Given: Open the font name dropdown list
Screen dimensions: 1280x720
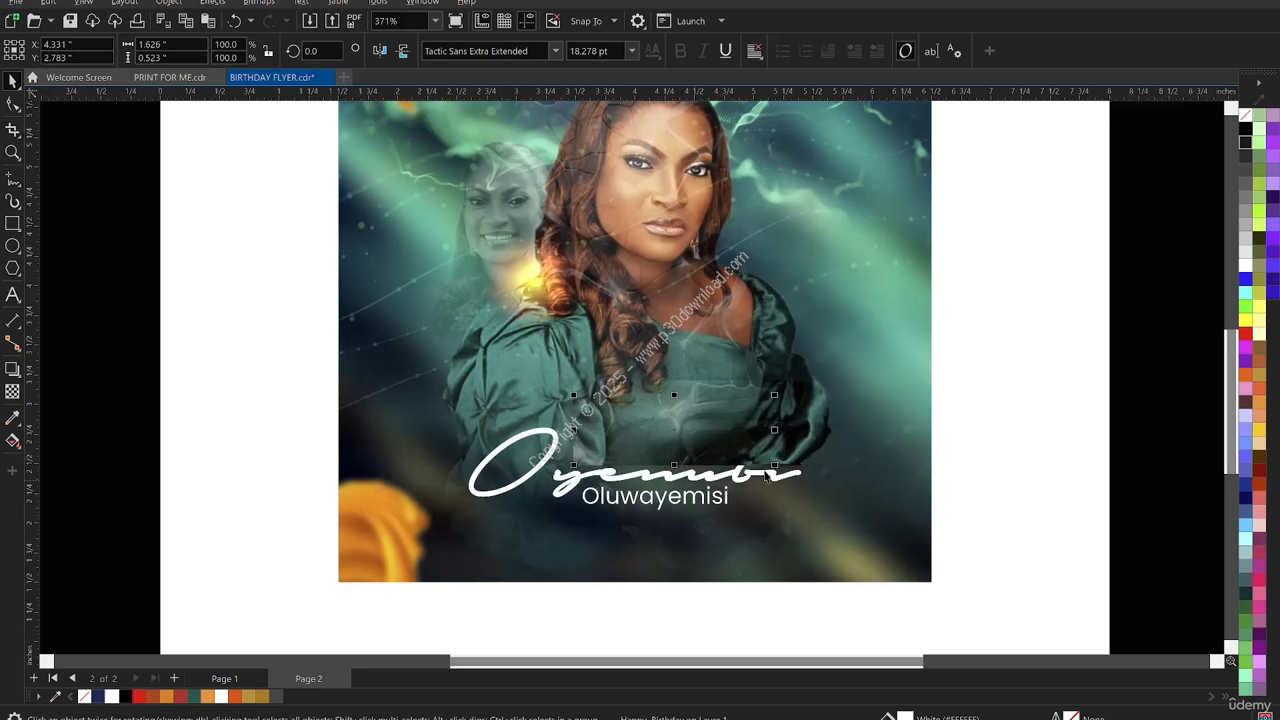Looking at the screenshot, I should click(x=555, y=51).
